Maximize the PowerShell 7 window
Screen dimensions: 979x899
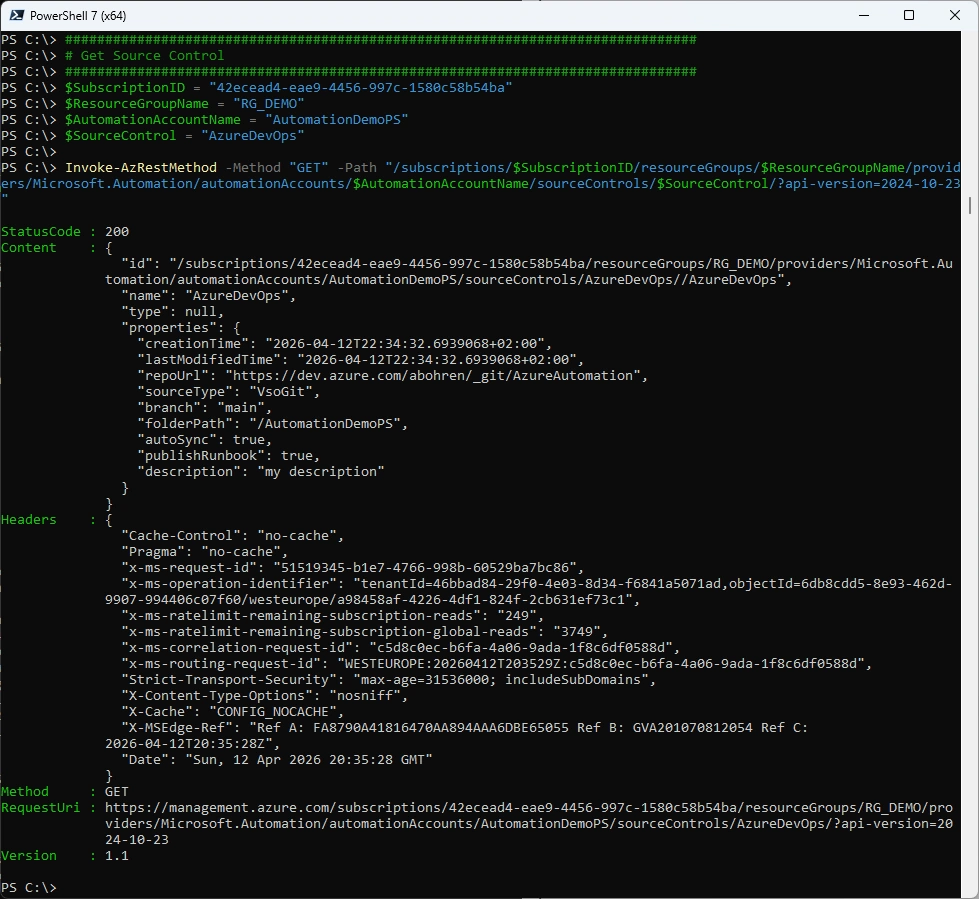click(x=909, y=16)
